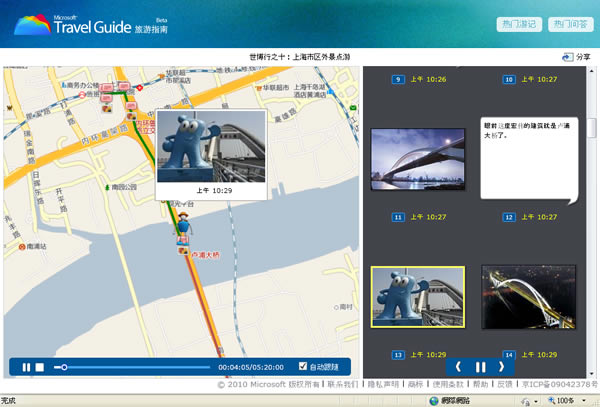Open the 商标 trademark footer link

415,384
